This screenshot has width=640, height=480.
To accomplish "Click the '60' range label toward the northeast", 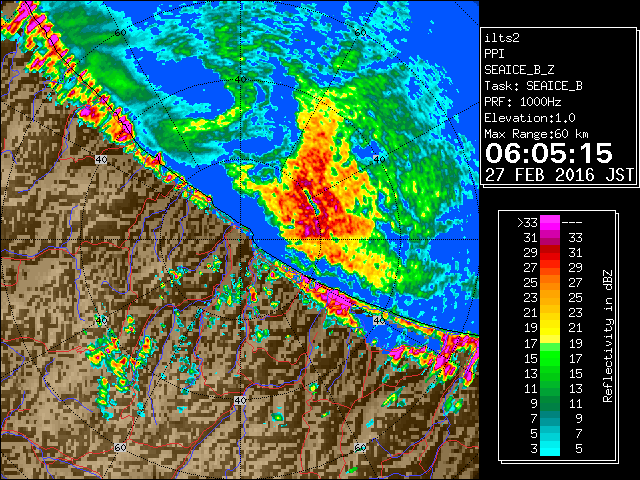I will coord(360,33).
